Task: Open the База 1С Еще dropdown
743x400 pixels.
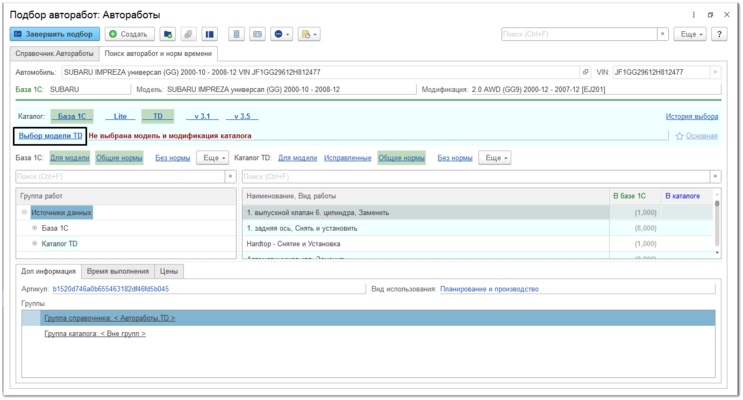Action: pos(213,158)
